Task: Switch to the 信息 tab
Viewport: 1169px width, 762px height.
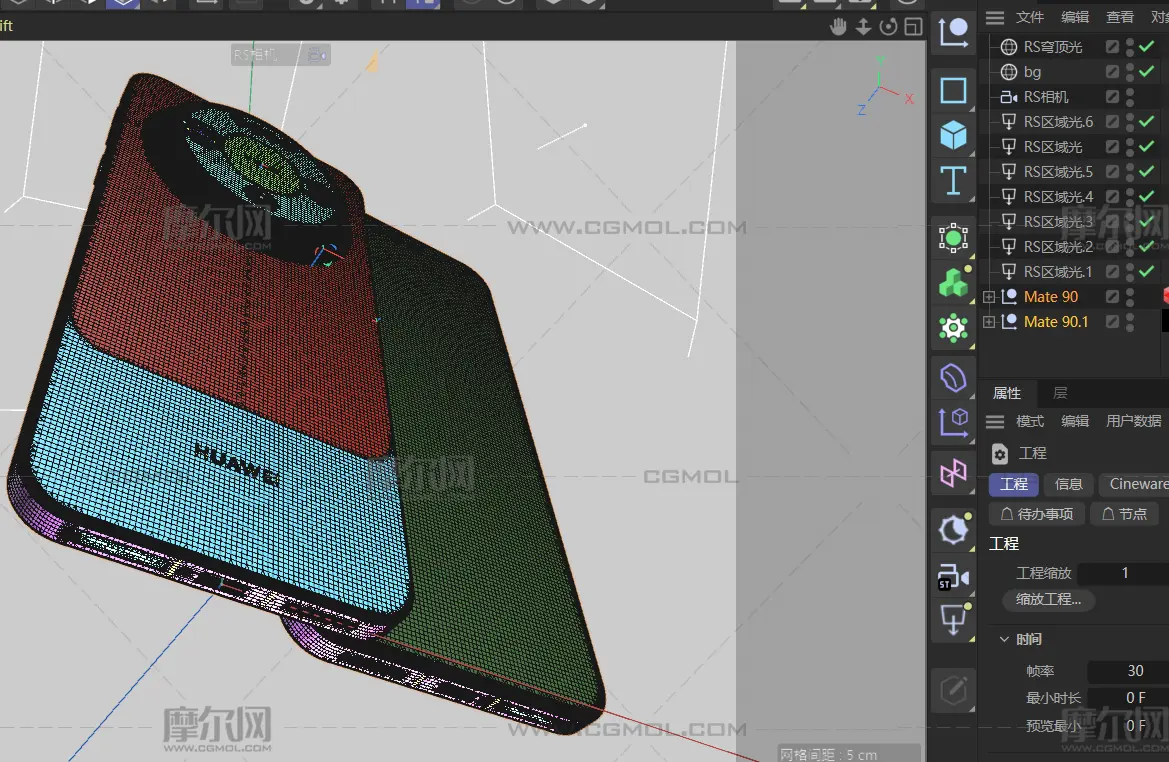Action: point(1068,484)
